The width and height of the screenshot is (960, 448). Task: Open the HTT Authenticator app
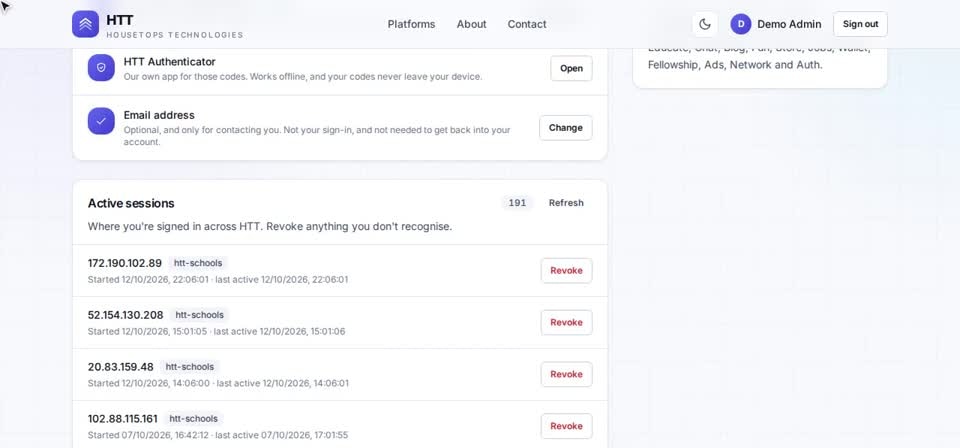(571, 68)
